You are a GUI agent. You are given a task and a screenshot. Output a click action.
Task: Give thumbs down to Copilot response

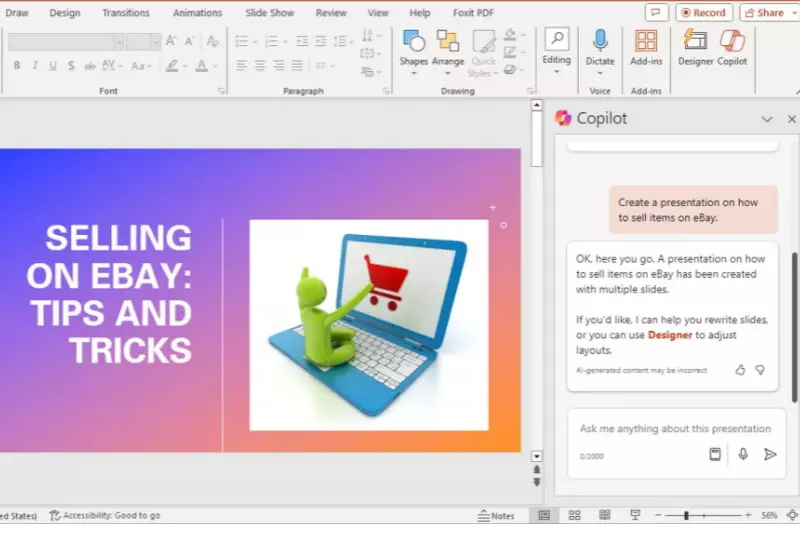pos(760,370)
